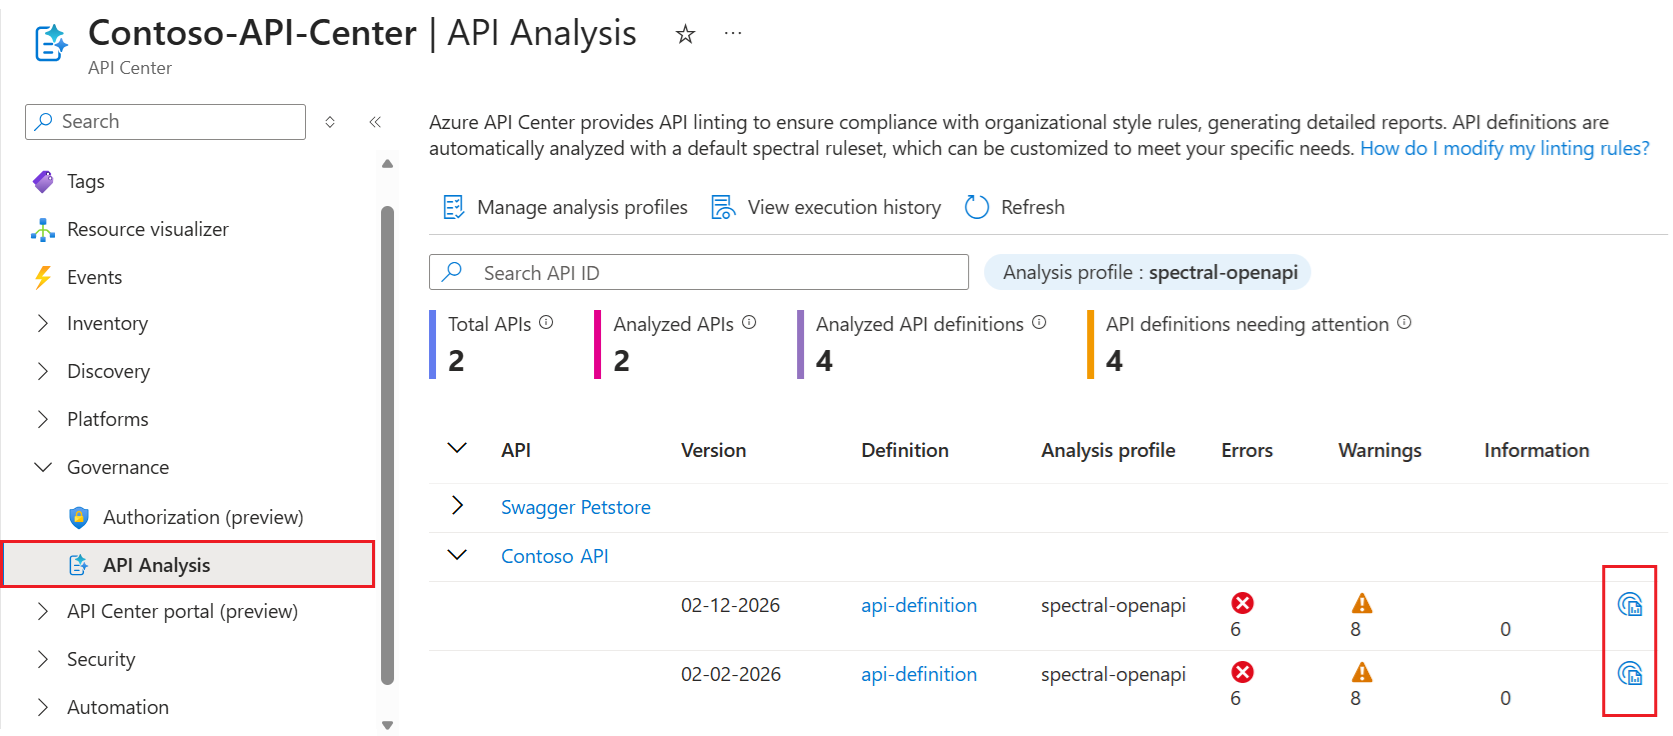This screenshot has height=736, width=1673.
Task: Click info icon beside Total APIs
Action: click(546, 323)
